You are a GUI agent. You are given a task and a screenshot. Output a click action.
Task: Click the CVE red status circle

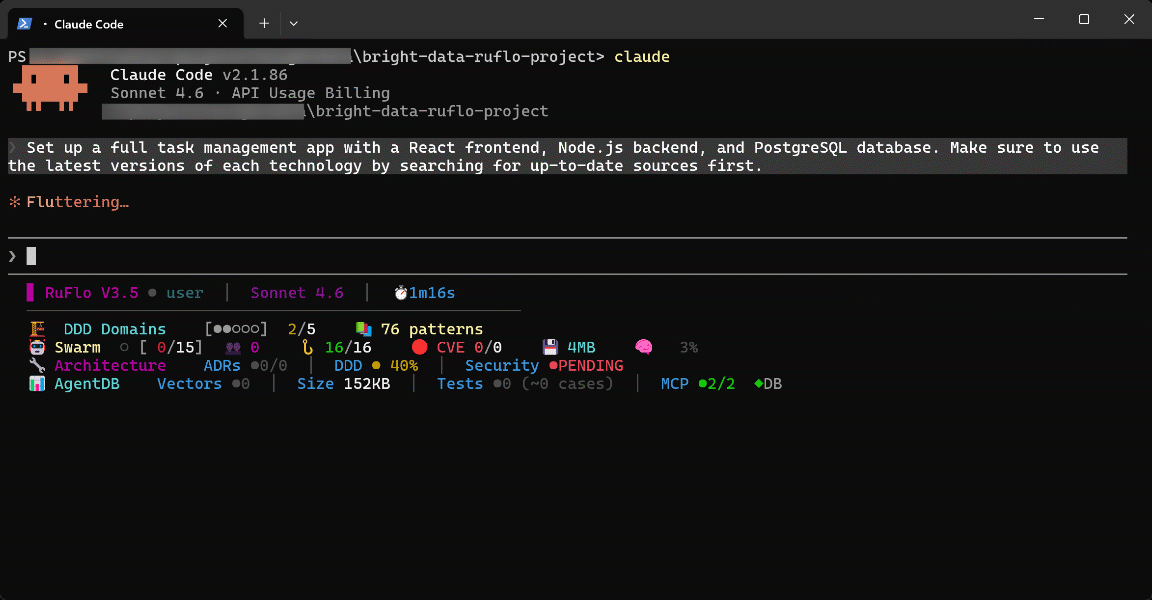(419, 346)
